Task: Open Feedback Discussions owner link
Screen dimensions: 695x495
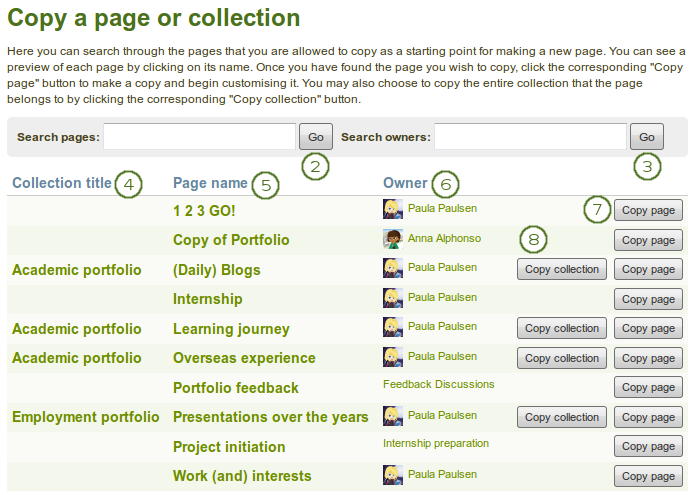Action: (438, 384)
